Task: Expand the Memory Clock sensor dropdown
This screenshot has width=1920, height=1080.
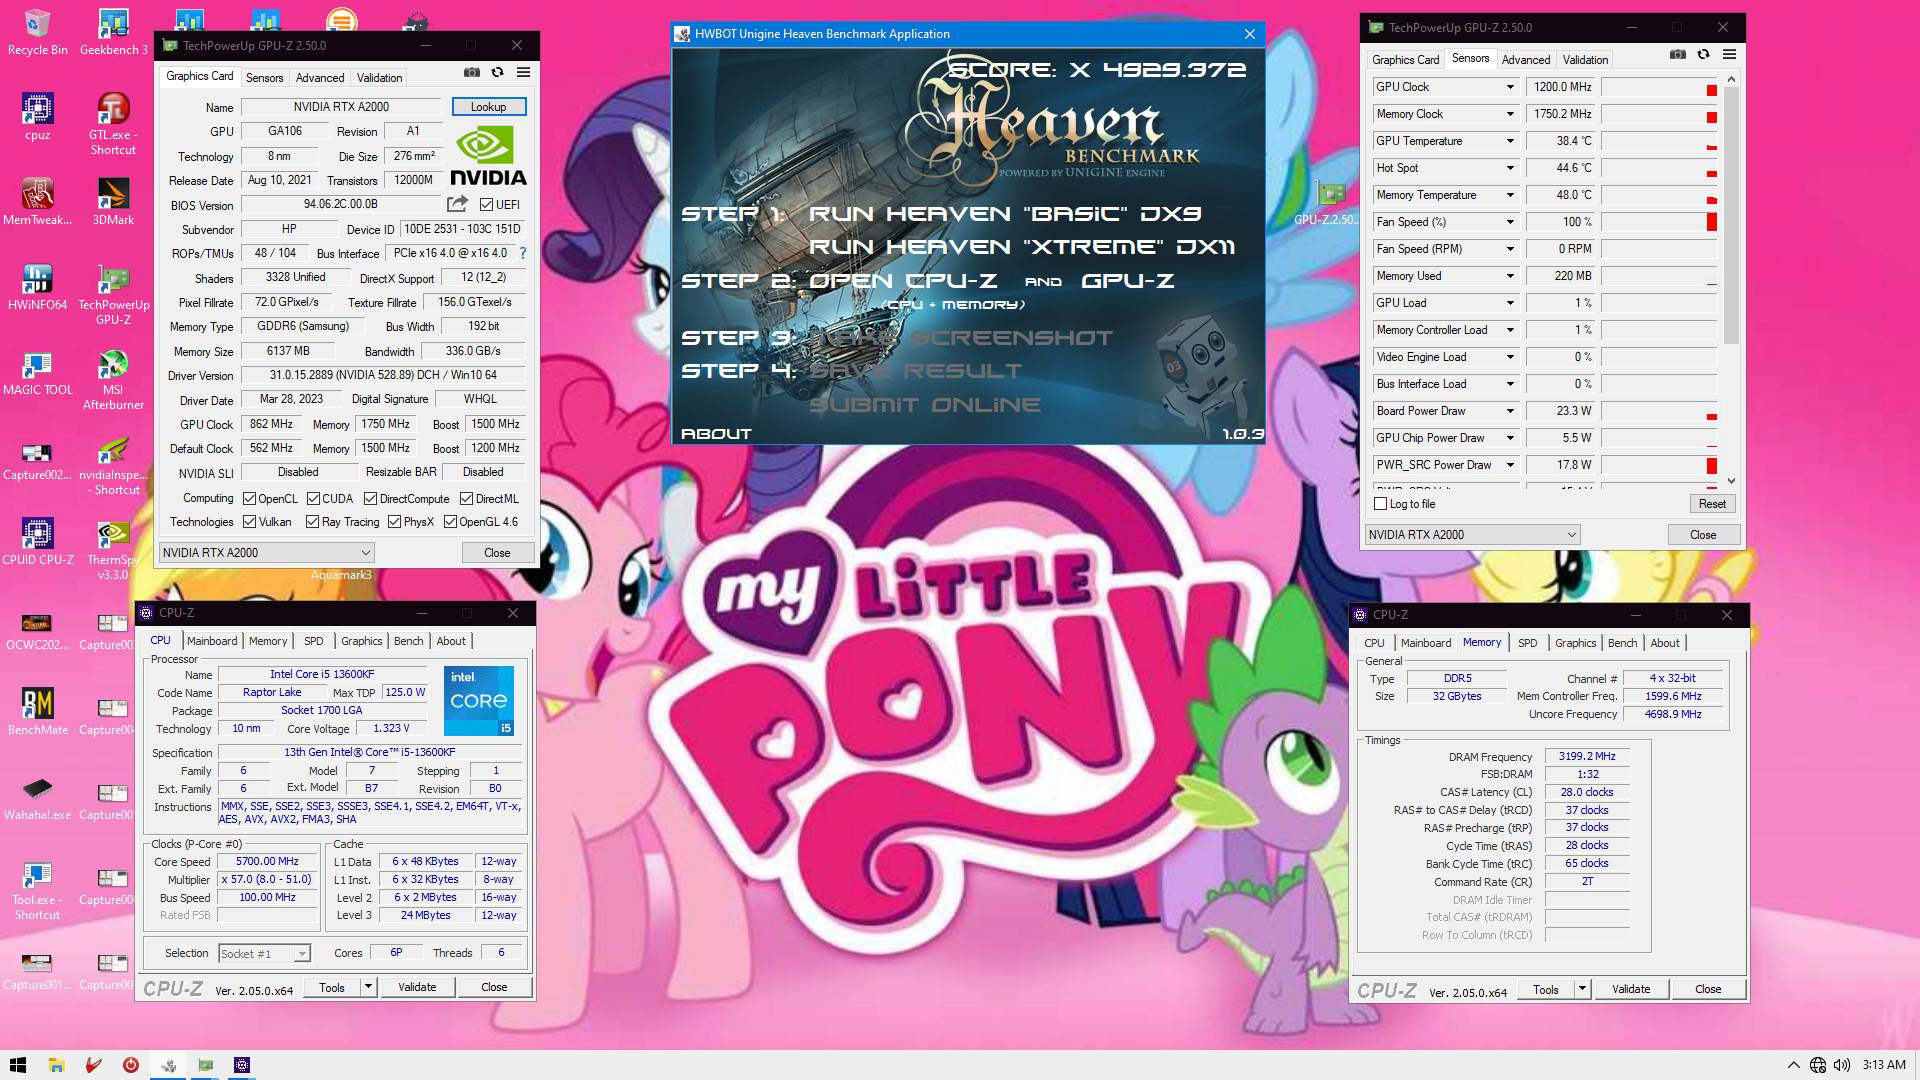Action: pos(1510,114)
